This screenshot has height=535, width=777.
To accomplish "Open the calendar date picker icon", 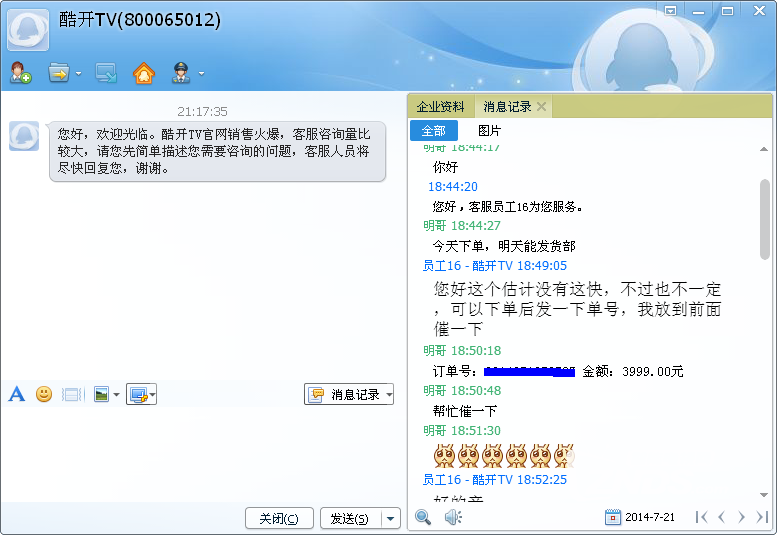I will (612, 517).
